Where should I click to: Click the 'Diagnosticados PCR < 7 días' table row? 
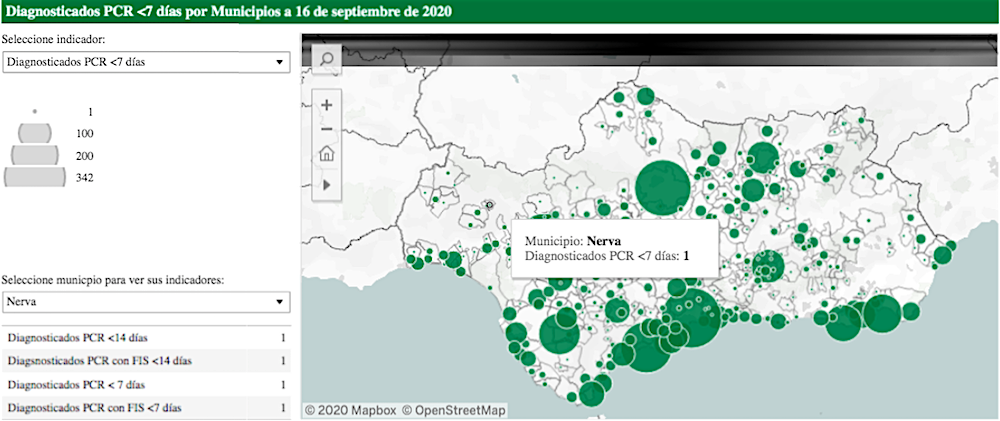(146, 384)
